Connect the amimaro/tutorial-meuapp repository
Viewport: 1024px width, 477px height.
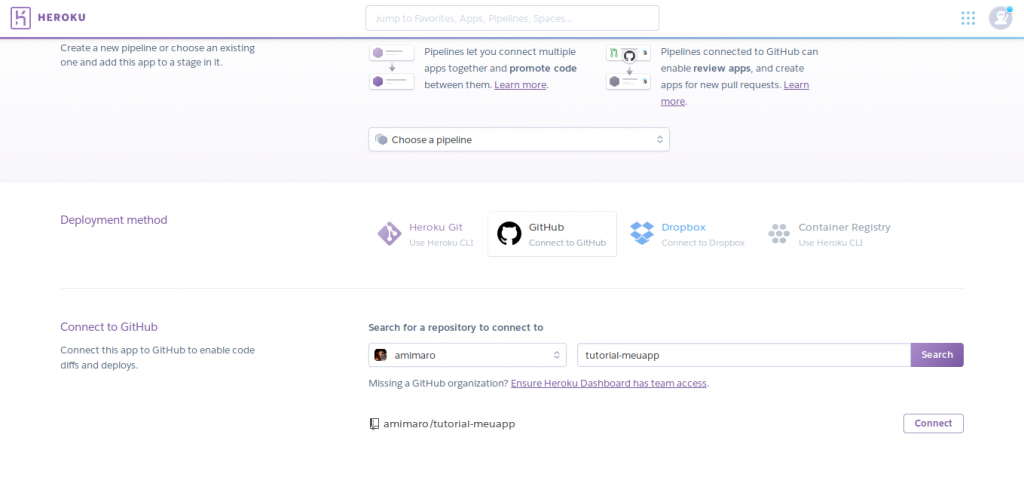tap(933, 423)
